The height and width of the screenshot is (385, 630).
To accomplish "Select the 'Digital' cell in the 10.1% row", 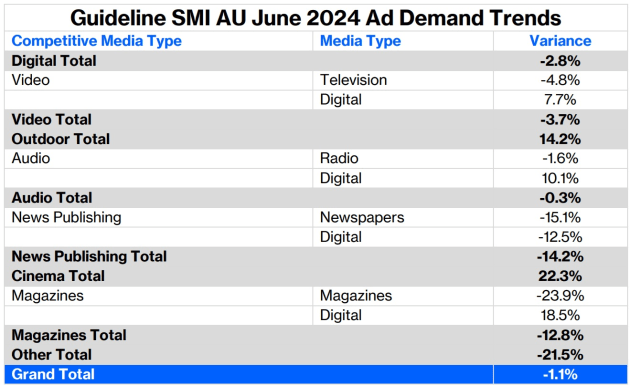I will tap(341, 178).
